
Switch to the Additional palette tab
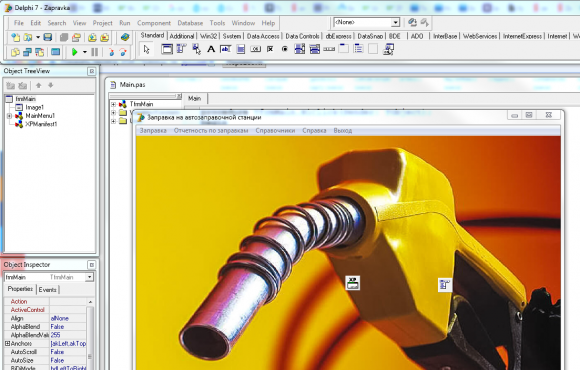coord(182,36)
